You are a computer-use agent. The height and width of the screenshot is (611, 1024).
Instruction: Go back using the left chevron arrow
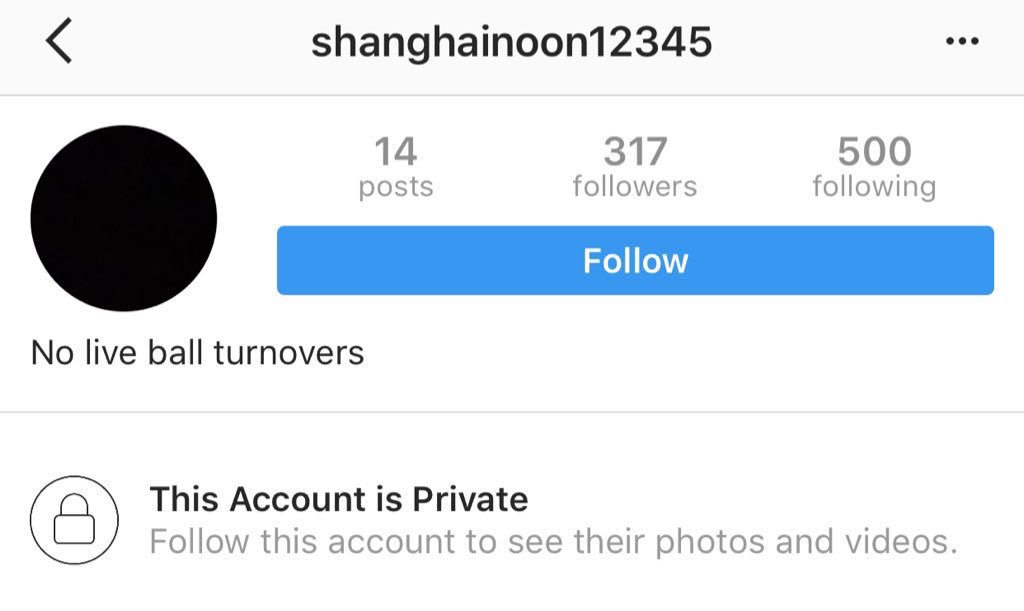click(59, 40)
